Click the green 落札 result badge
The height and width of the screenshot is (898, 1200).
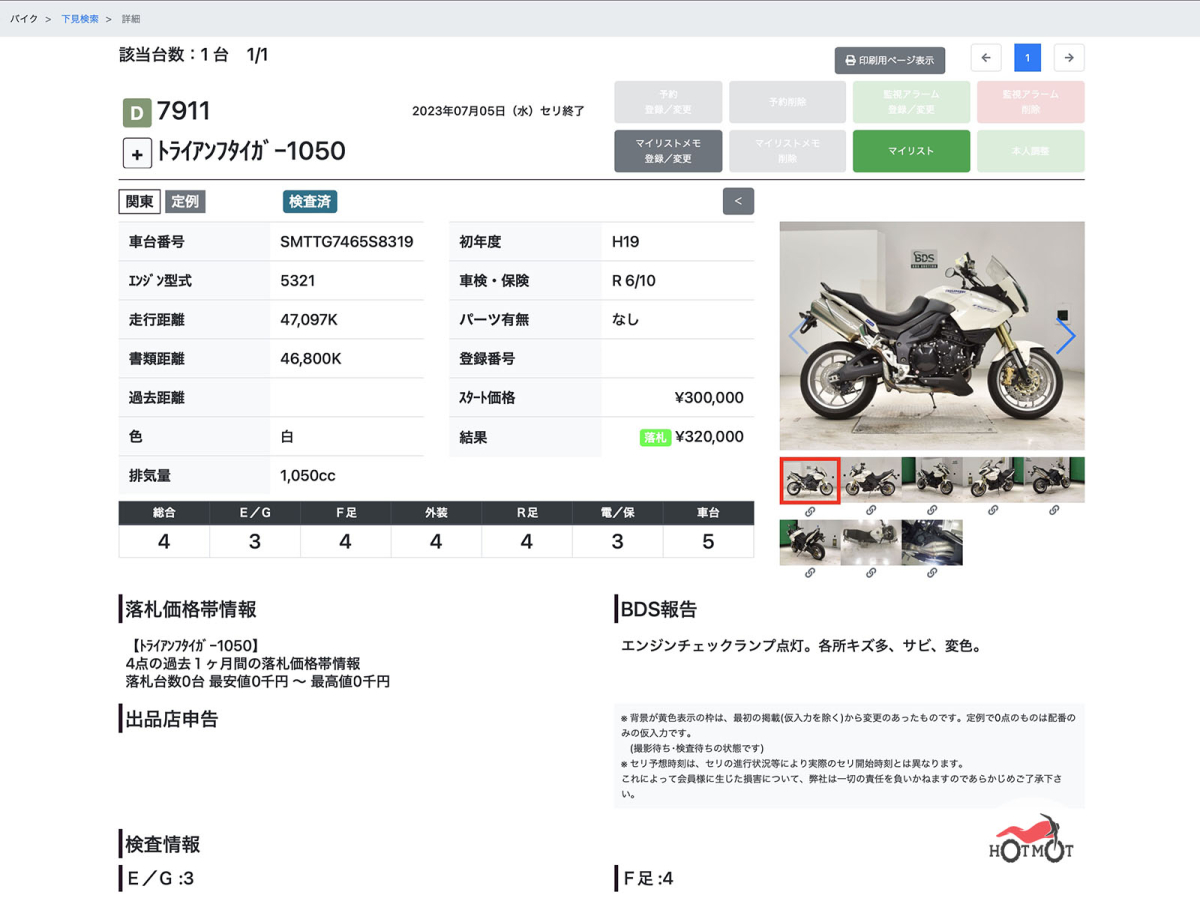[x=655, y=437]
